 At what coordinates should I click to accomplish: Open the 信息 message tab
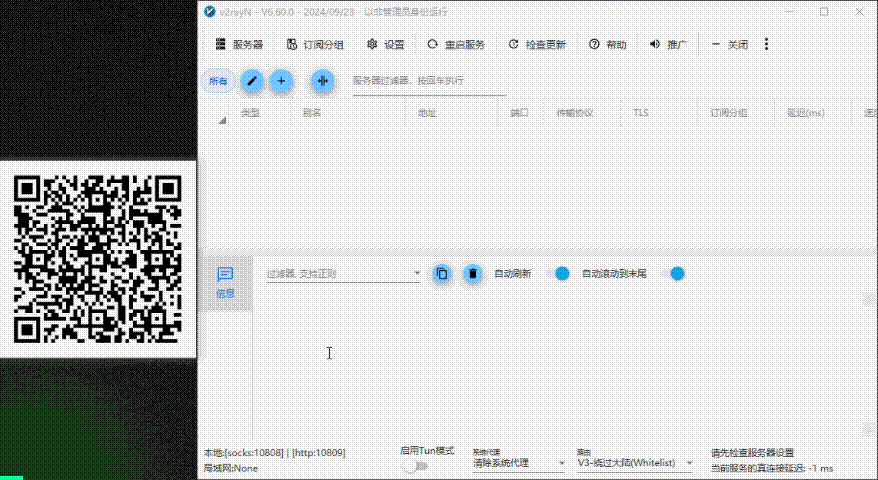[x=225, y=283]
